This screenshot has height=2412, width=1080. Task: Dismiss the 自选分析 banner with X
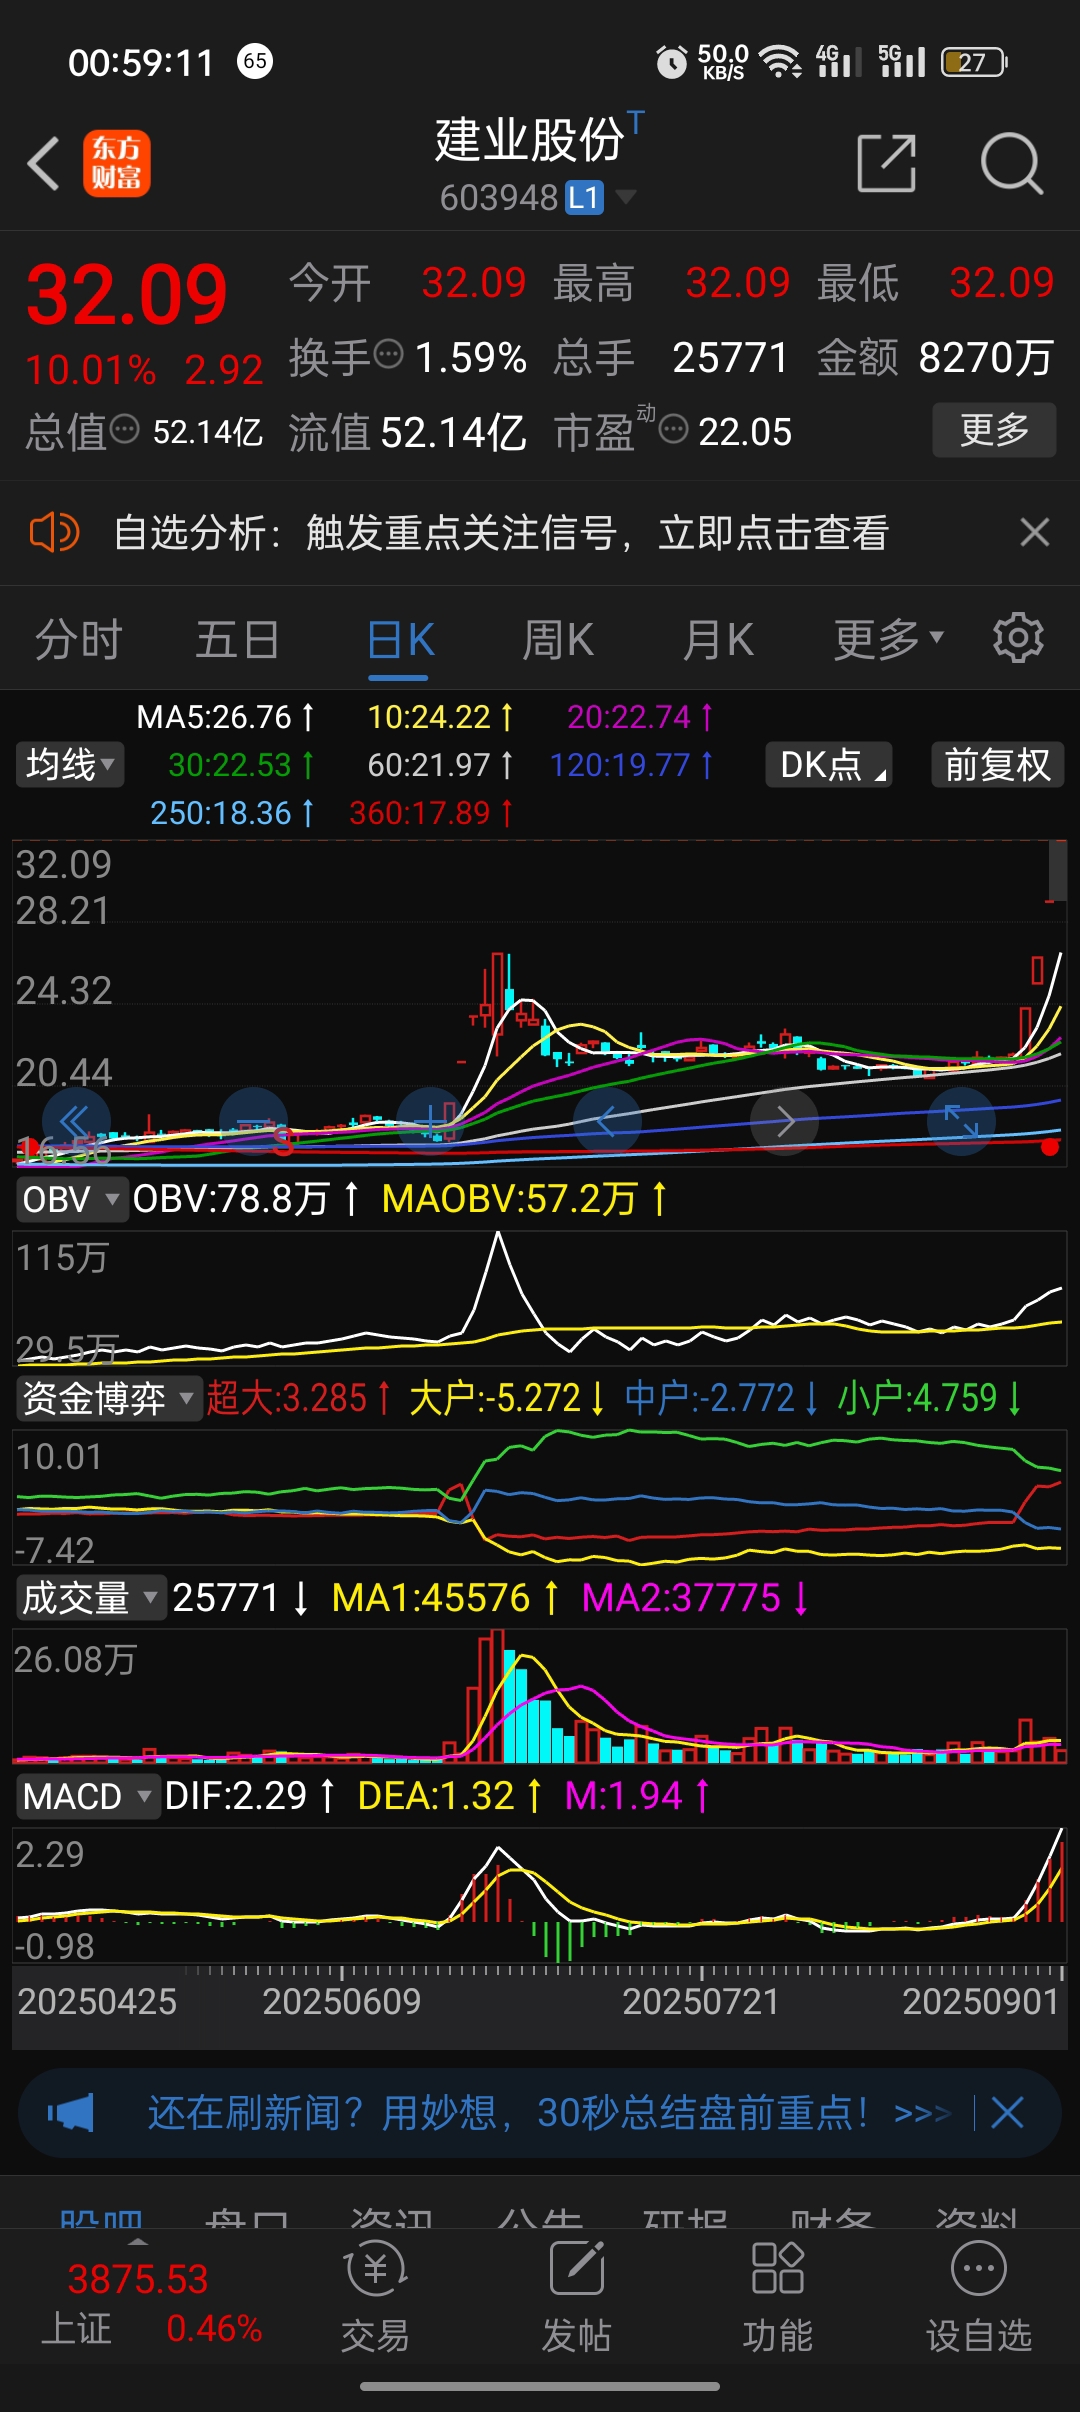pos(1035,532)
